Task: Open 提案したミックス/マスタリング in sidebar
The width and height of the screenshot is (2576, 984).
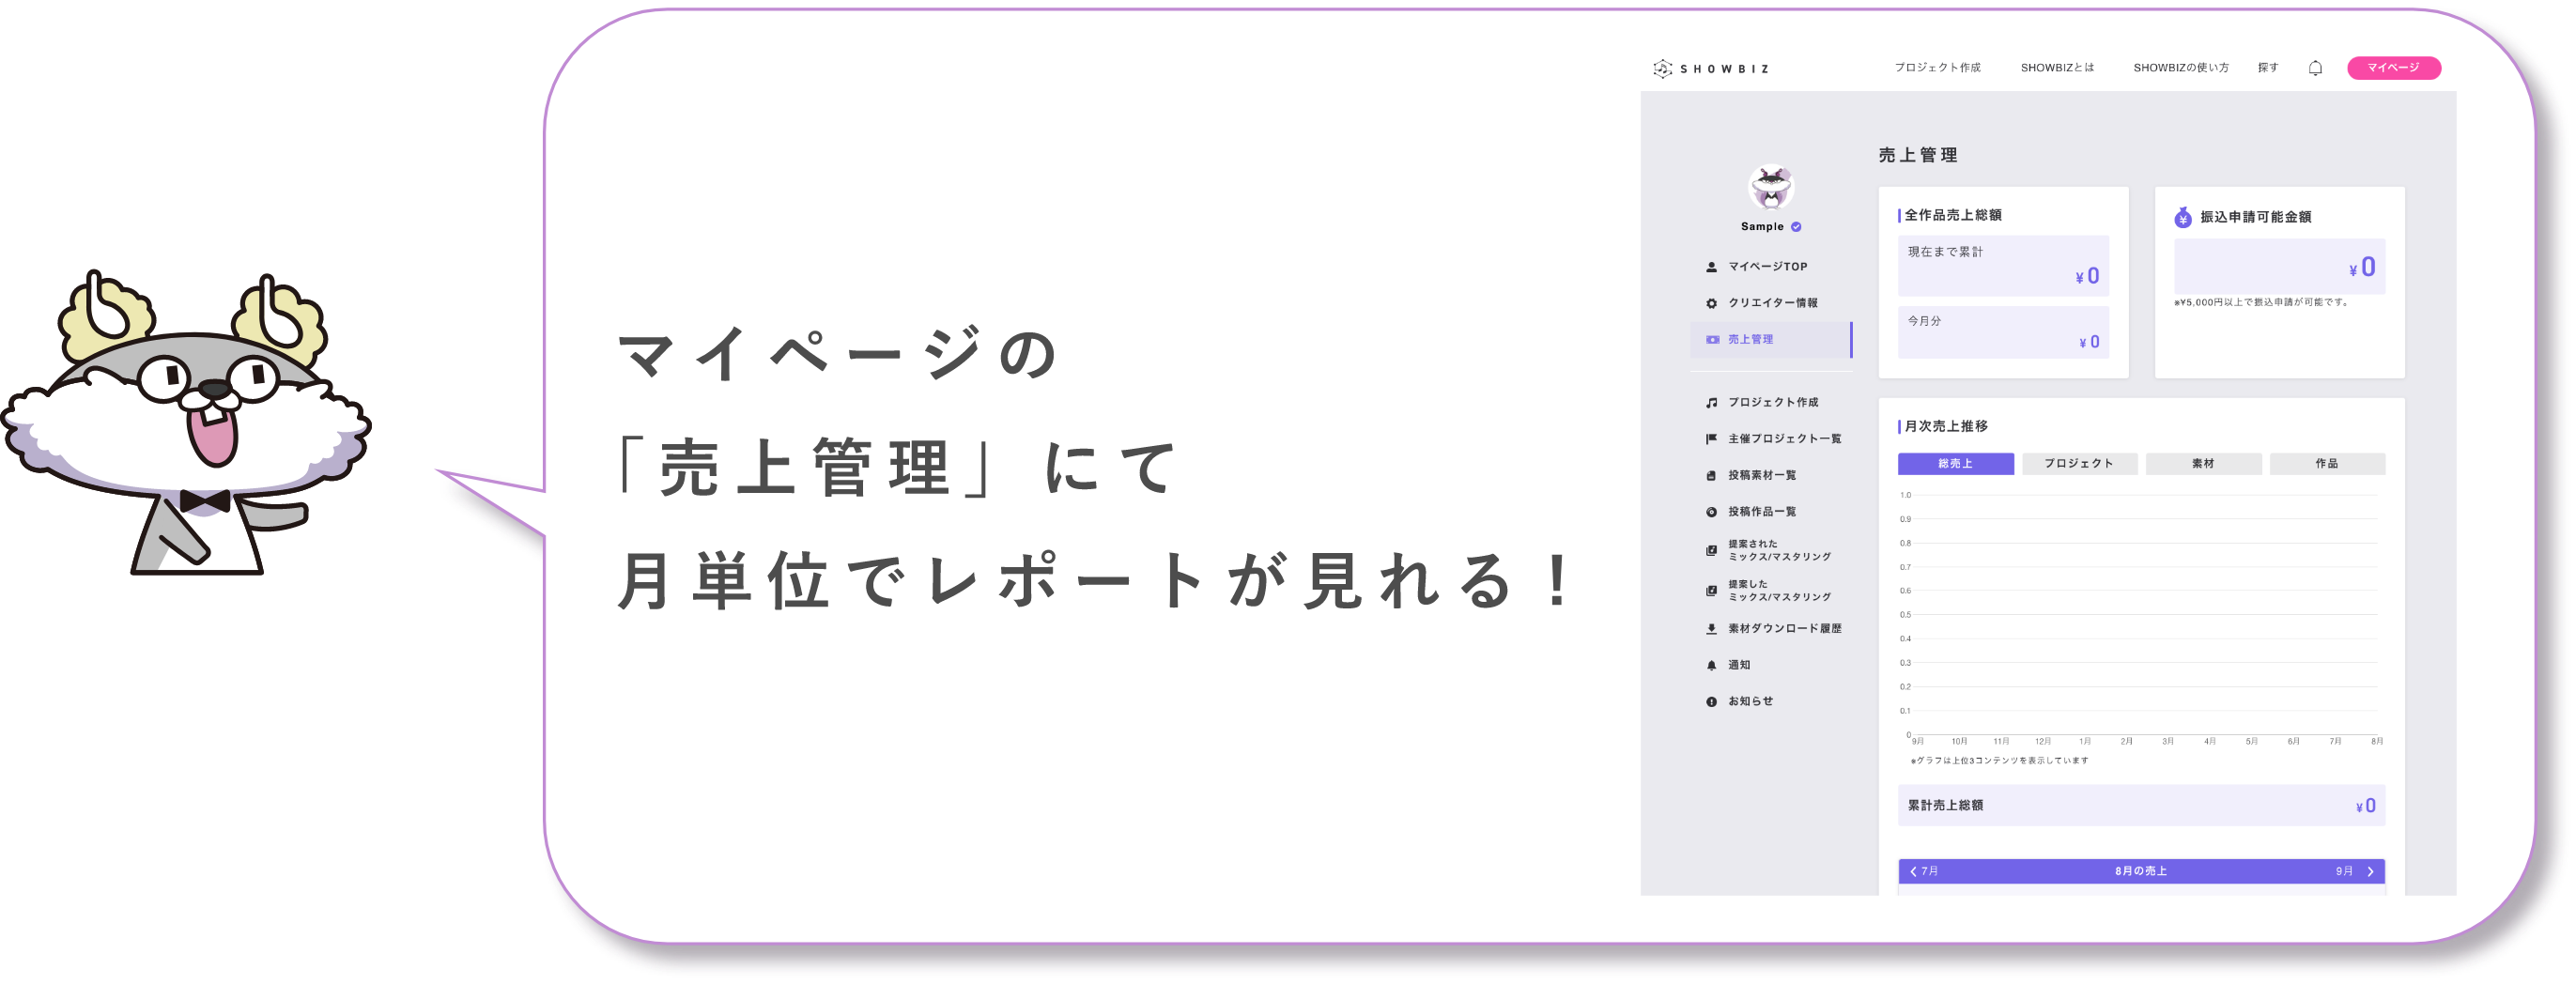Action: point(1779,590)
